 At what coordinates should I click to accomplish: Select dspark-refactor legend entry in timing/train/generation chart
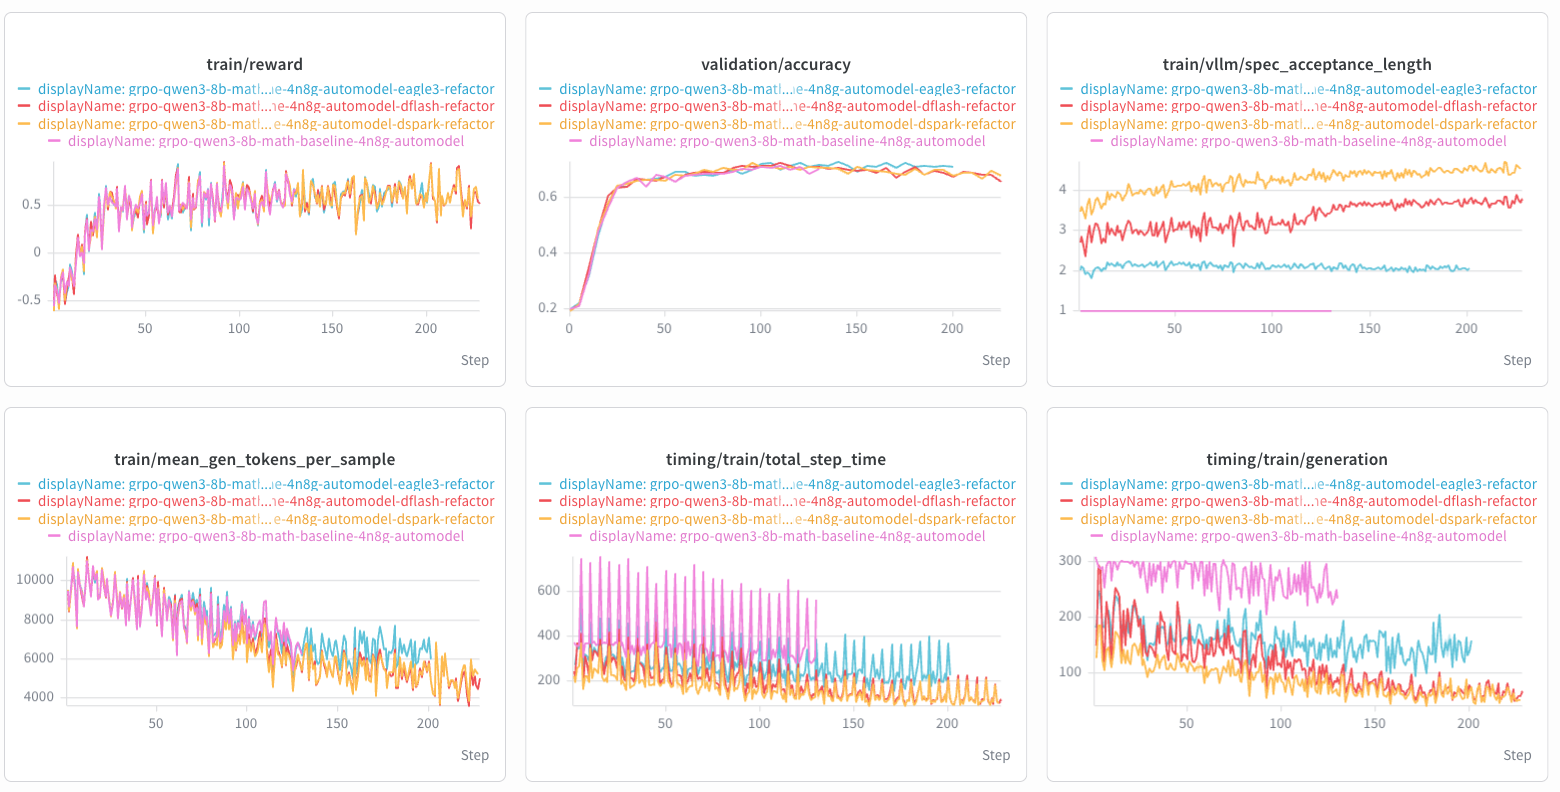[x=1297, y=519]
